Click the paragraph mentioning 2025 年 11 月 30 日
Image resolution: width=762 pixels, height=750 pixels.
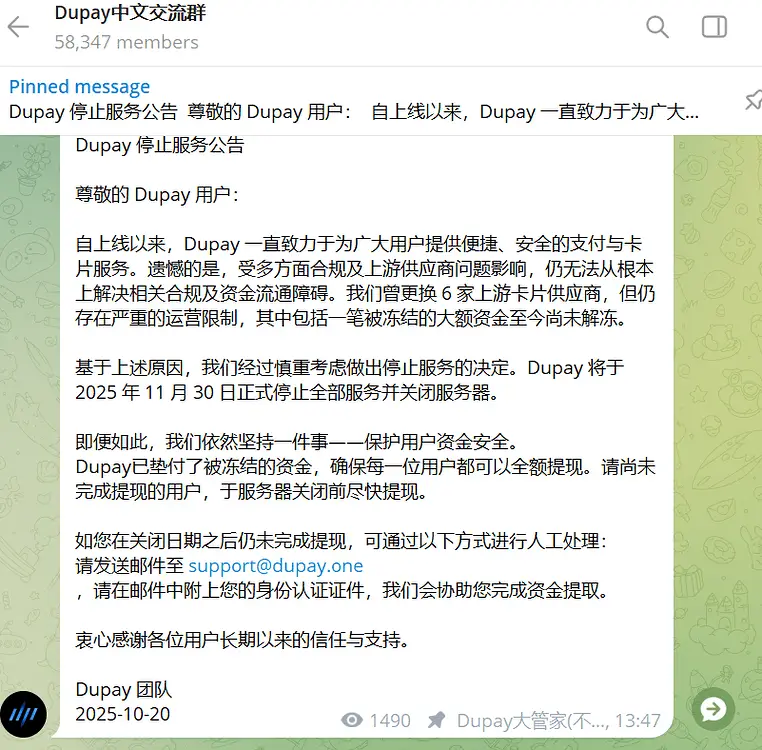349,380
